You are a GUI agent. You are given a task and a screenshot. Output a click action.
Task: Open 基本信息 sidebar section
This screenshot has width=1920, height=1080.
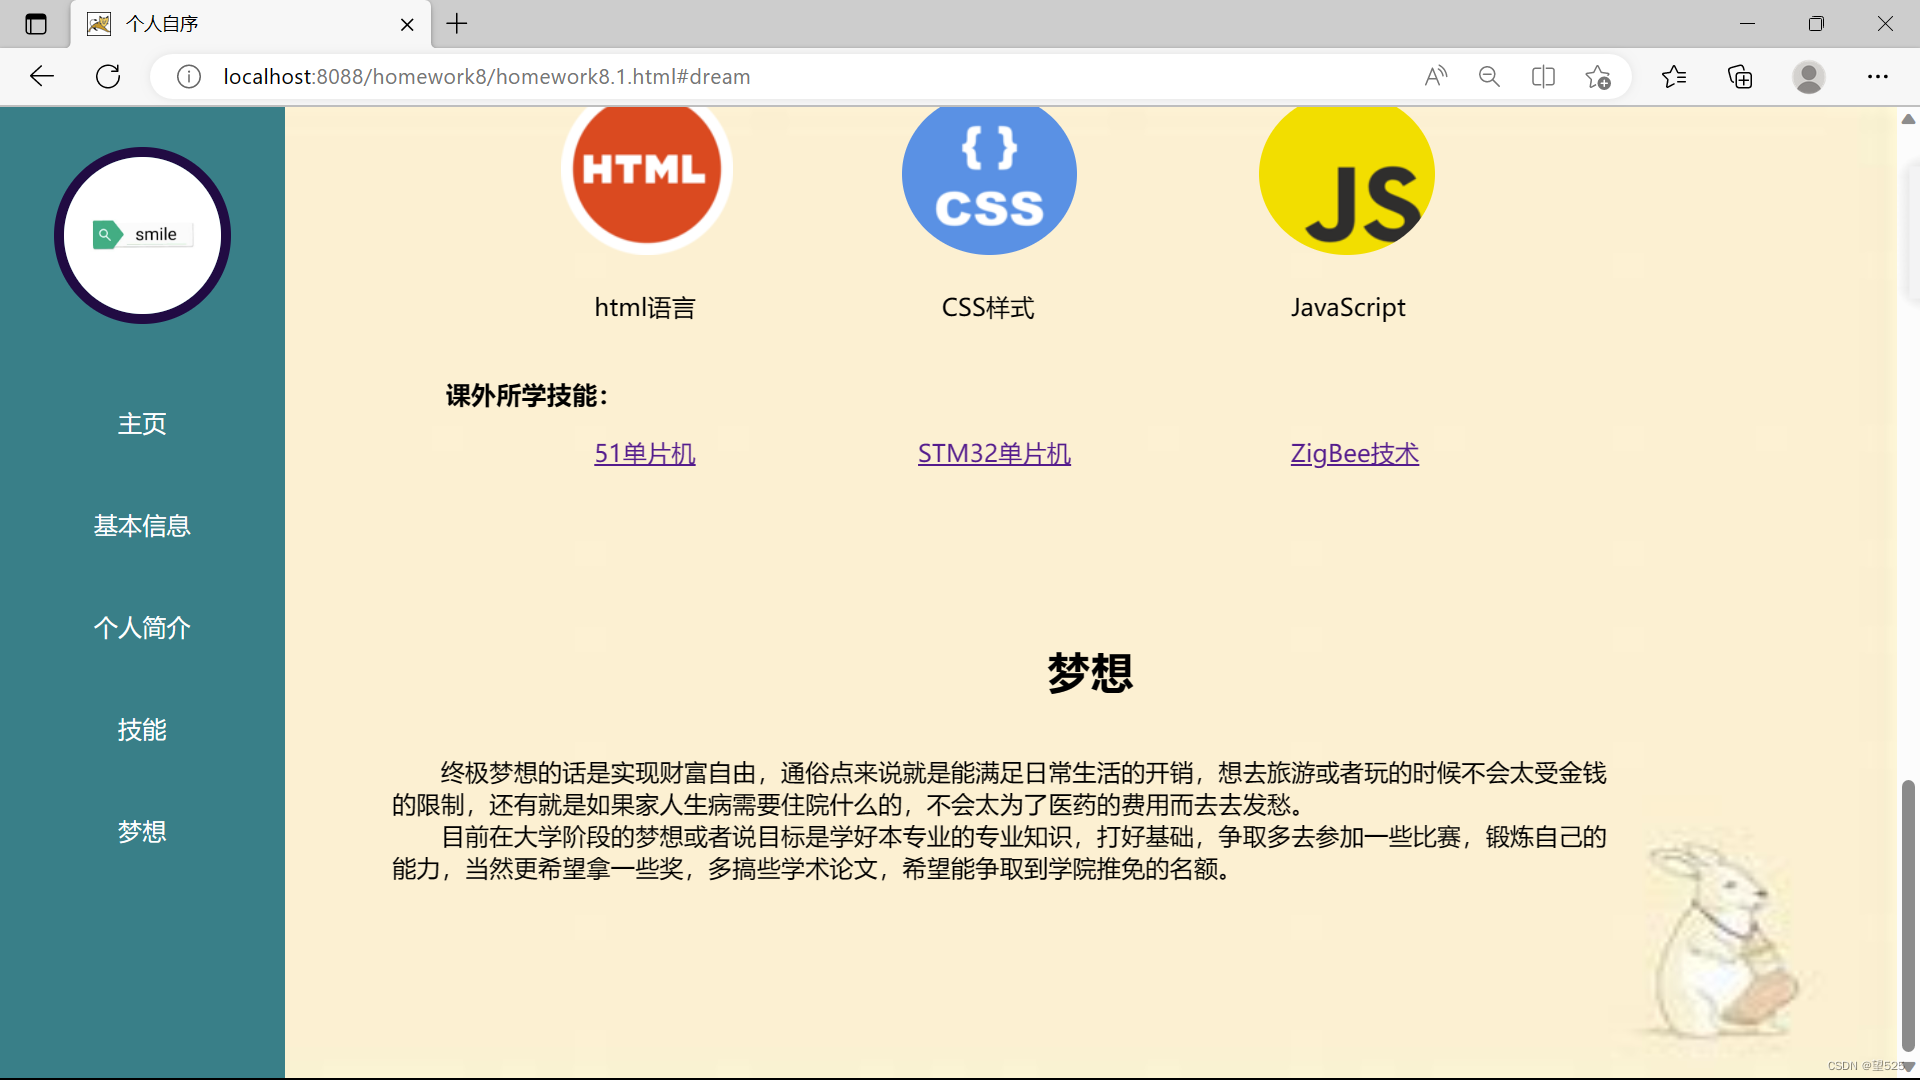click(x=142, y=526)
